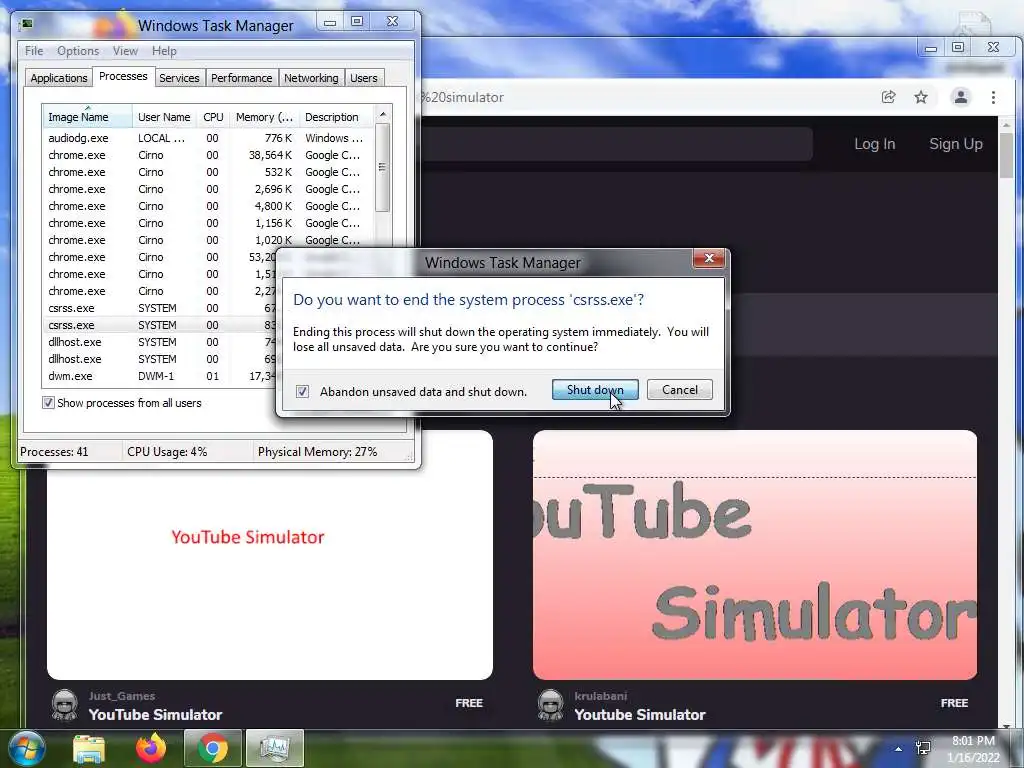Sort processes by Description column
Viewport: 1024px width, 768px height.
tap(336, 117)
